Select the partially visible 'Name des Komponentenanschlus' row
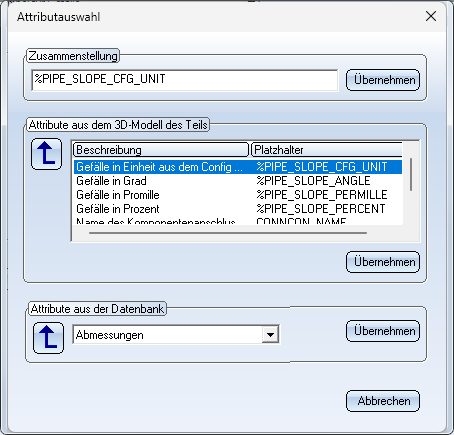Screen dimensions: 454x435 click(238, 221)
